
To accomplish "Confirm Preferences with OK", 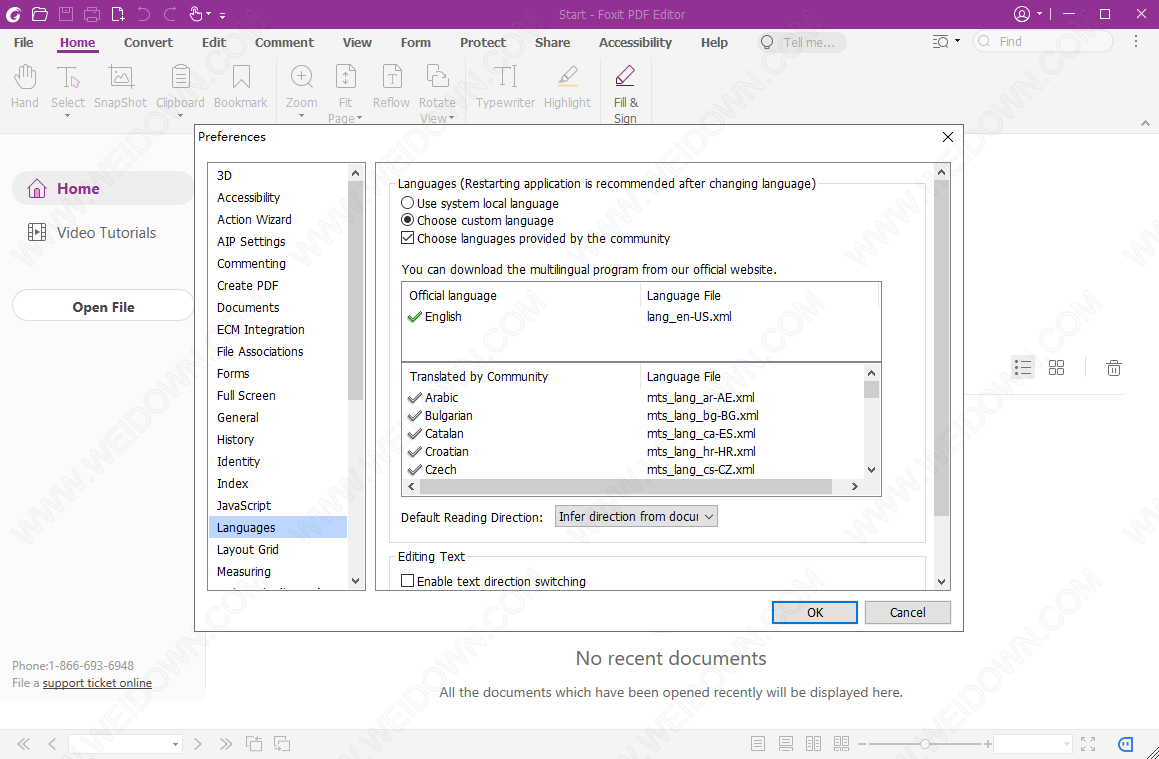I will pyautogui.click(x=815, y=612).
